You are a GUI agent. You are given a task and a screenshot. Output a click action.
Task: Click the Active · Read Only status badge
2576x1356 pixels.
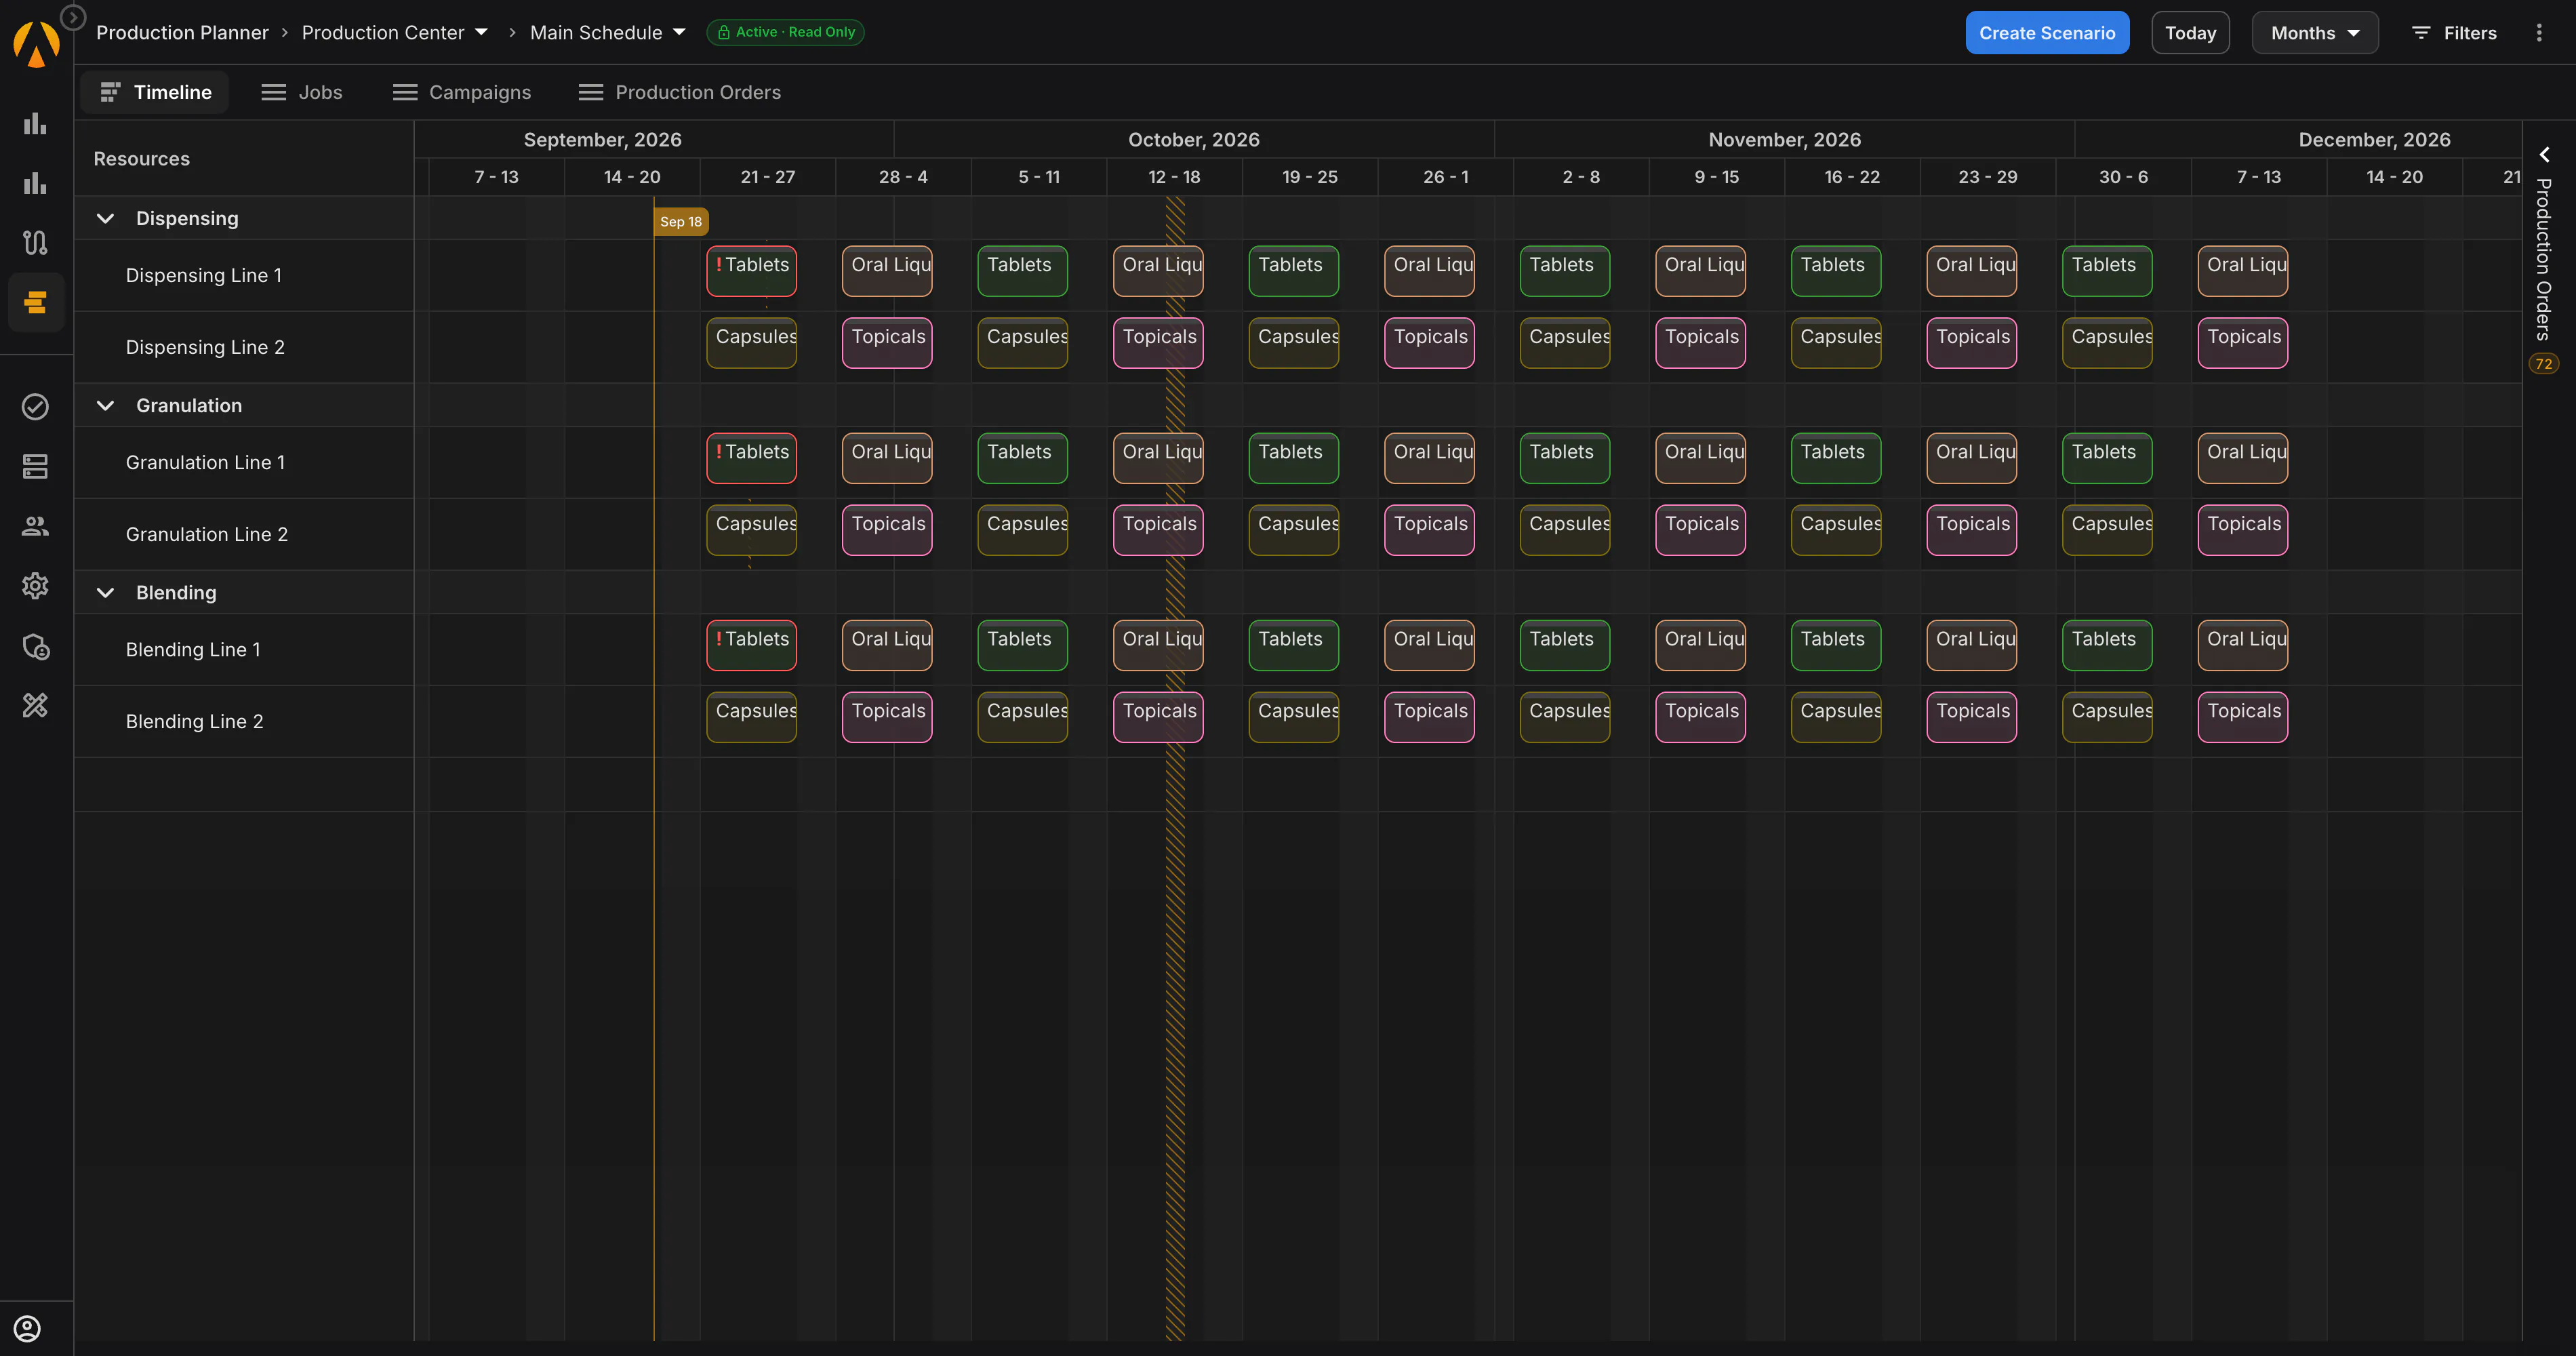tap(785, 32)
